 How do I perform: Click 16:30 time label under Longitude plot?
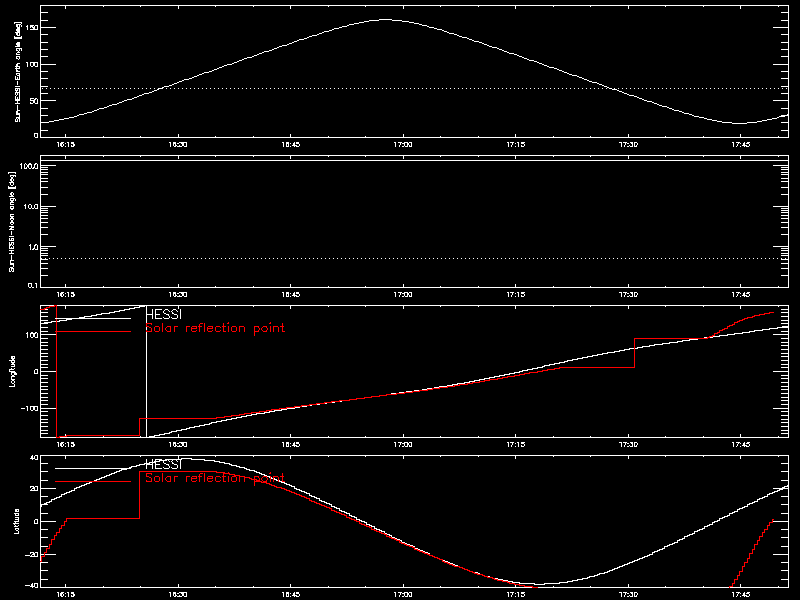[x=178, y=445]
